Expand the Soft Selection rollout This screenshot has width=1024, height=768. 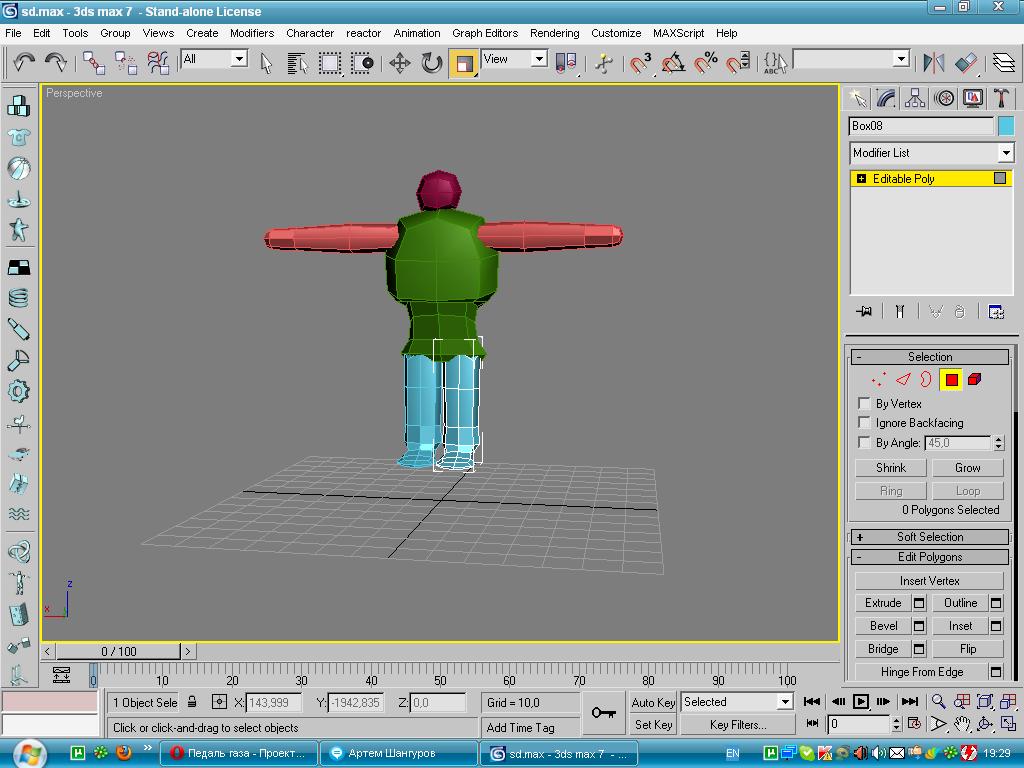(x=930, y=537)
